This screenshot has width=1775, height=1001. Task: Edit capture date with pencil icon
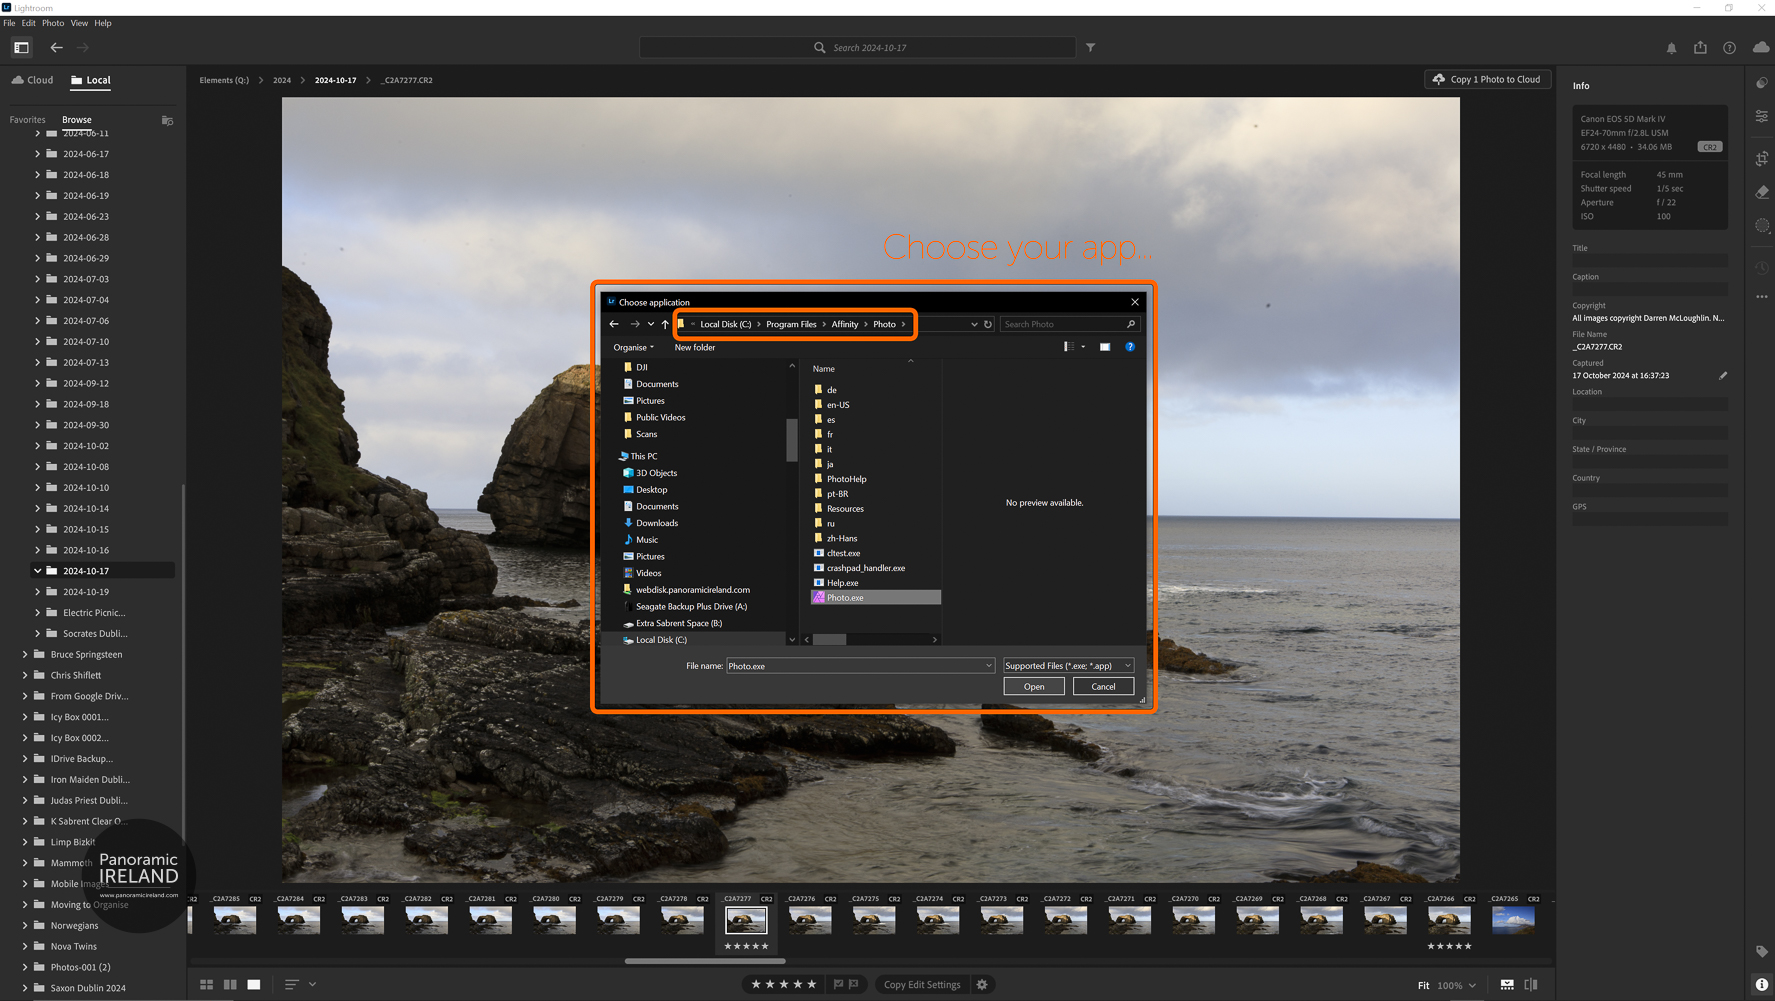(1723, 376)
